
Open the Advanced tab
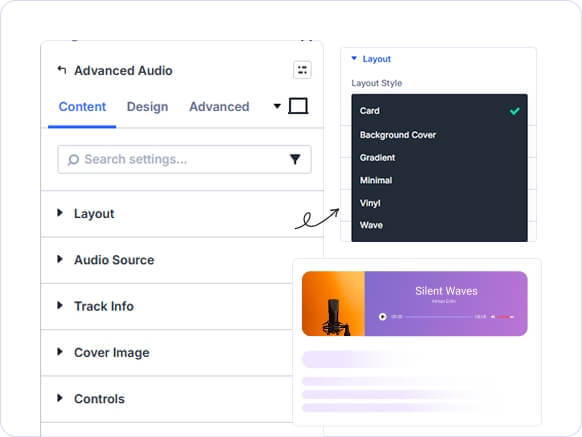point(219,107)
